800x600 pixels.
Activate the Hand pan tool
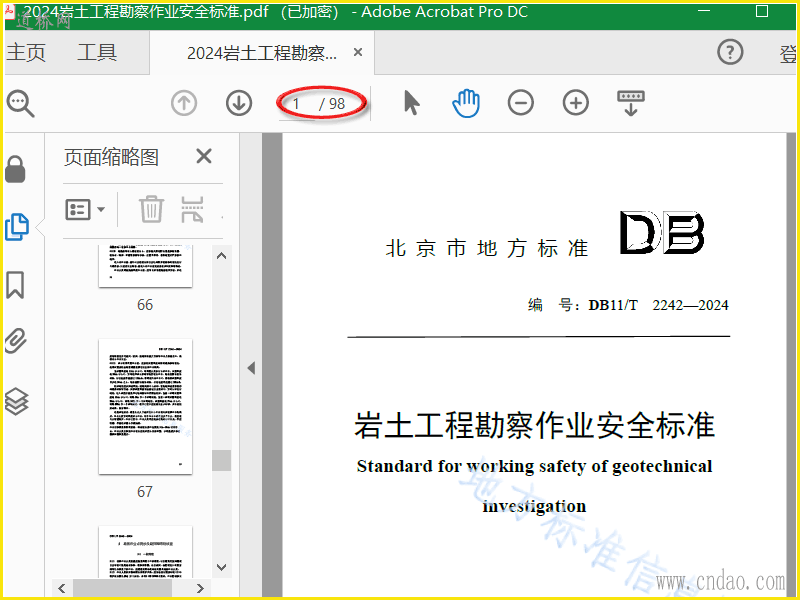coord(466,103)
